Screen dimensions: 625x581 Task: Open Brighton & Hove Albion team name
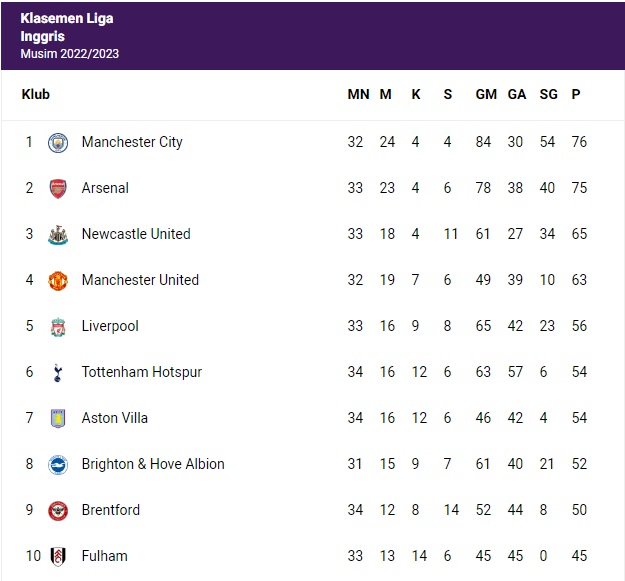click(152, 464)
